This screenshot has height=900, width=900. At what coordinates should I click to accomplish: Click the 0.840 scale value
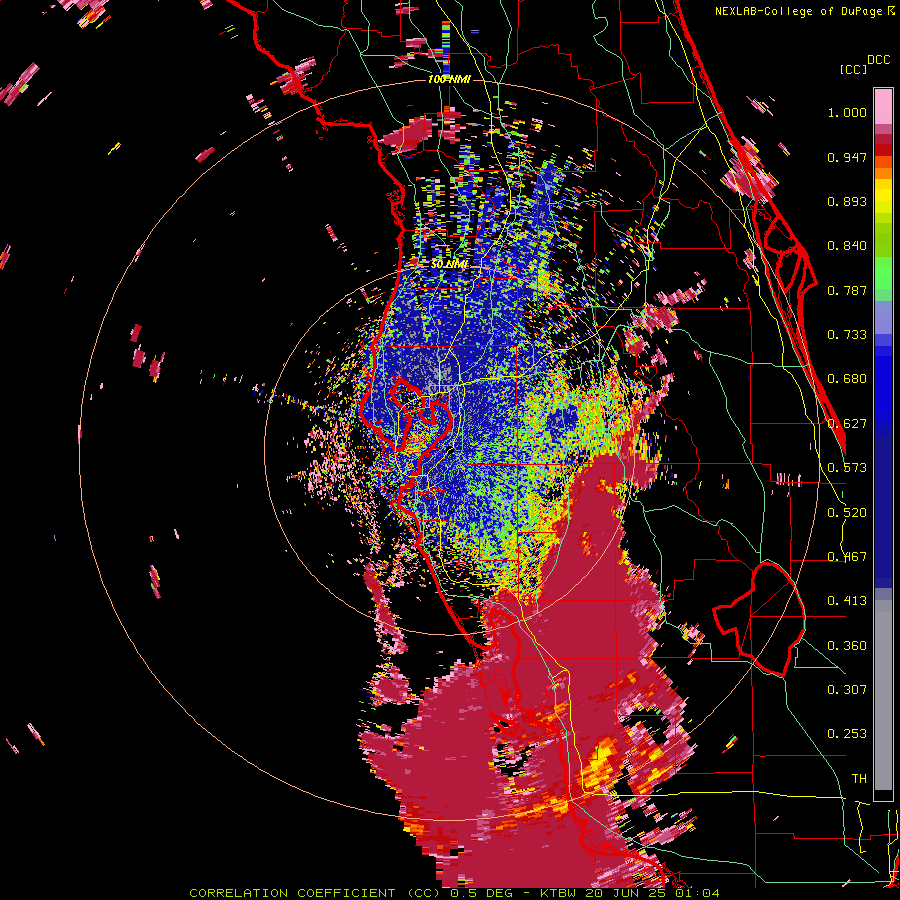click(x=847, y=246)
